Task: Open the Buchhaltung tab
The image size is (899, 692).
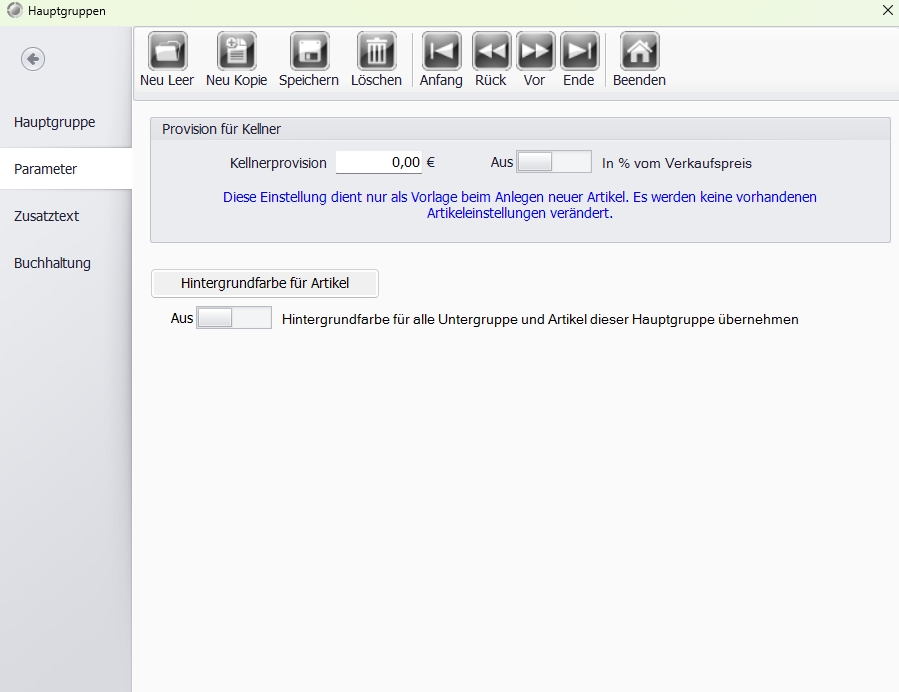Action: pyautogui.click(x=66, y=263)
